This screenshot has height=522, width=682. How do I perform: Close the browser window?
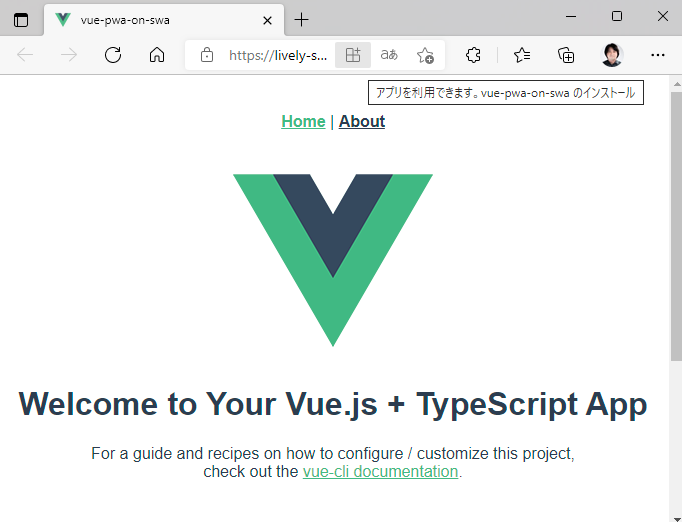click(662, 17)
